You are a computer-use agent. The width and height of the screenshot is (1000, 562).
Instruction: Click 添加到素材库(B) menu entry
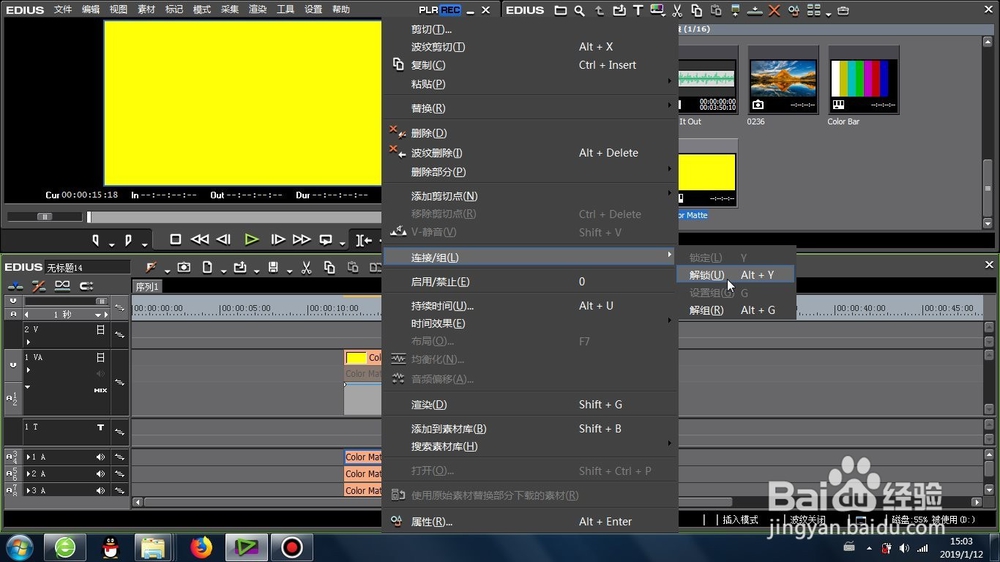tap(529, 429)
